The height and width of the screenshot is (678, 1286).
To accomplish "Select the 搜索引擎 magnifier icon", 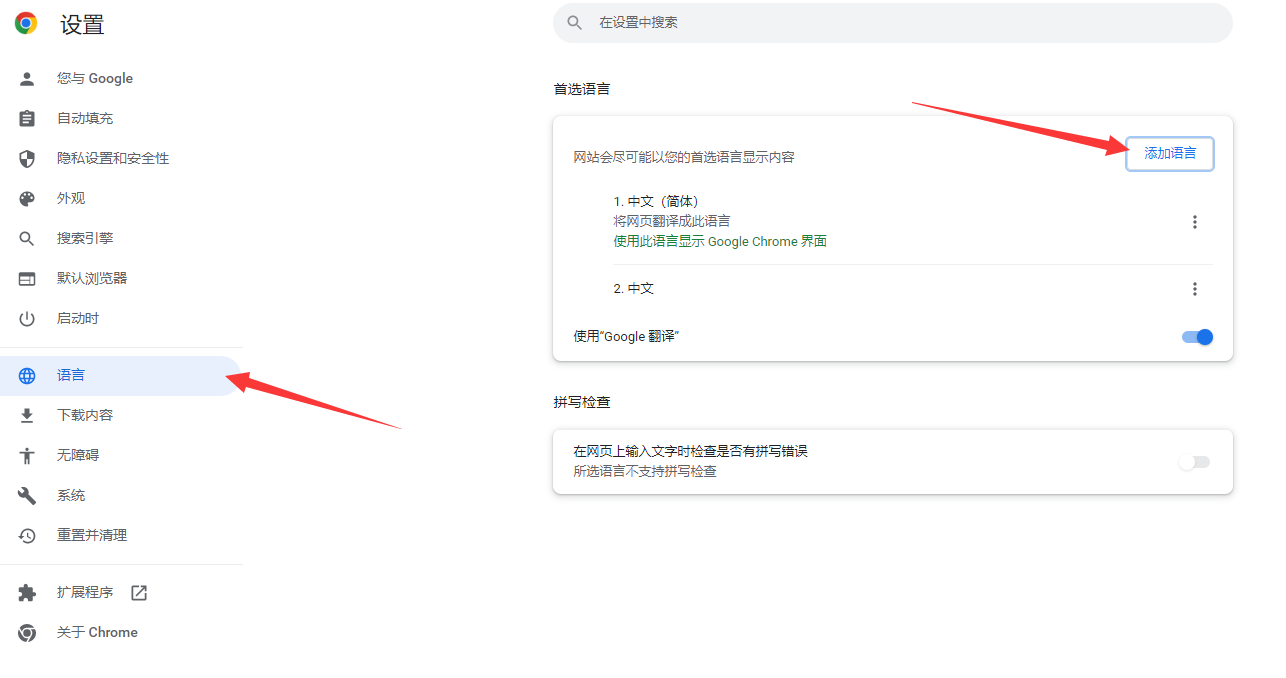I will [x=26, y=238].
